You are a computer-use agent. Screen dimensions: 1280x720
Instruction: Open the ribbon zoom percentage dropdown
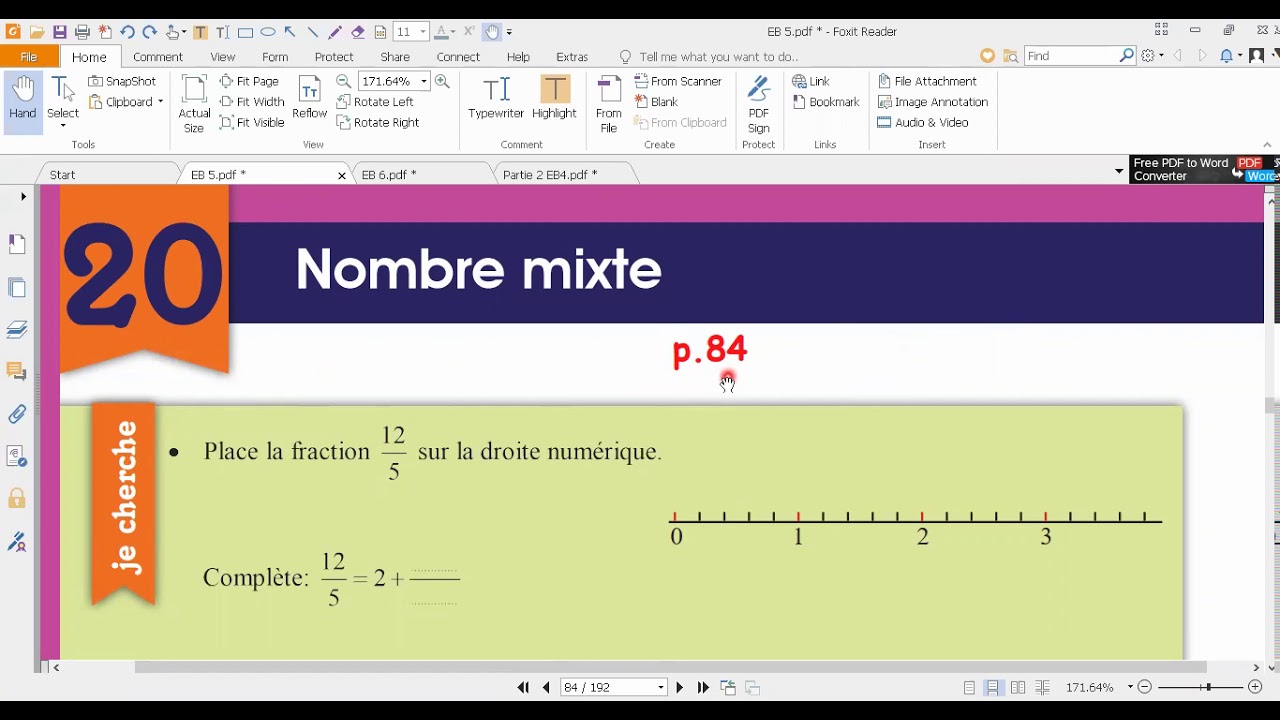tap(424, 81)
